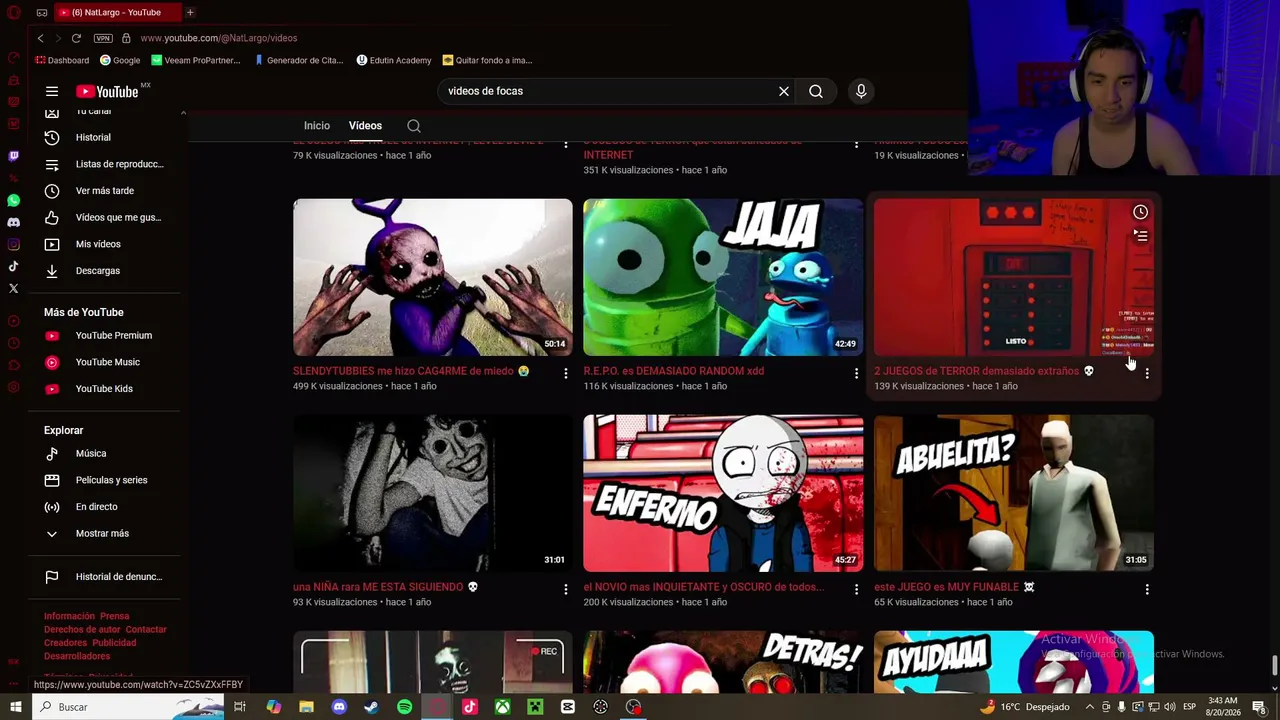Toggle the browser VPN badge
The height and width of the screenshot is (720, 1280).
pos(103,38)
